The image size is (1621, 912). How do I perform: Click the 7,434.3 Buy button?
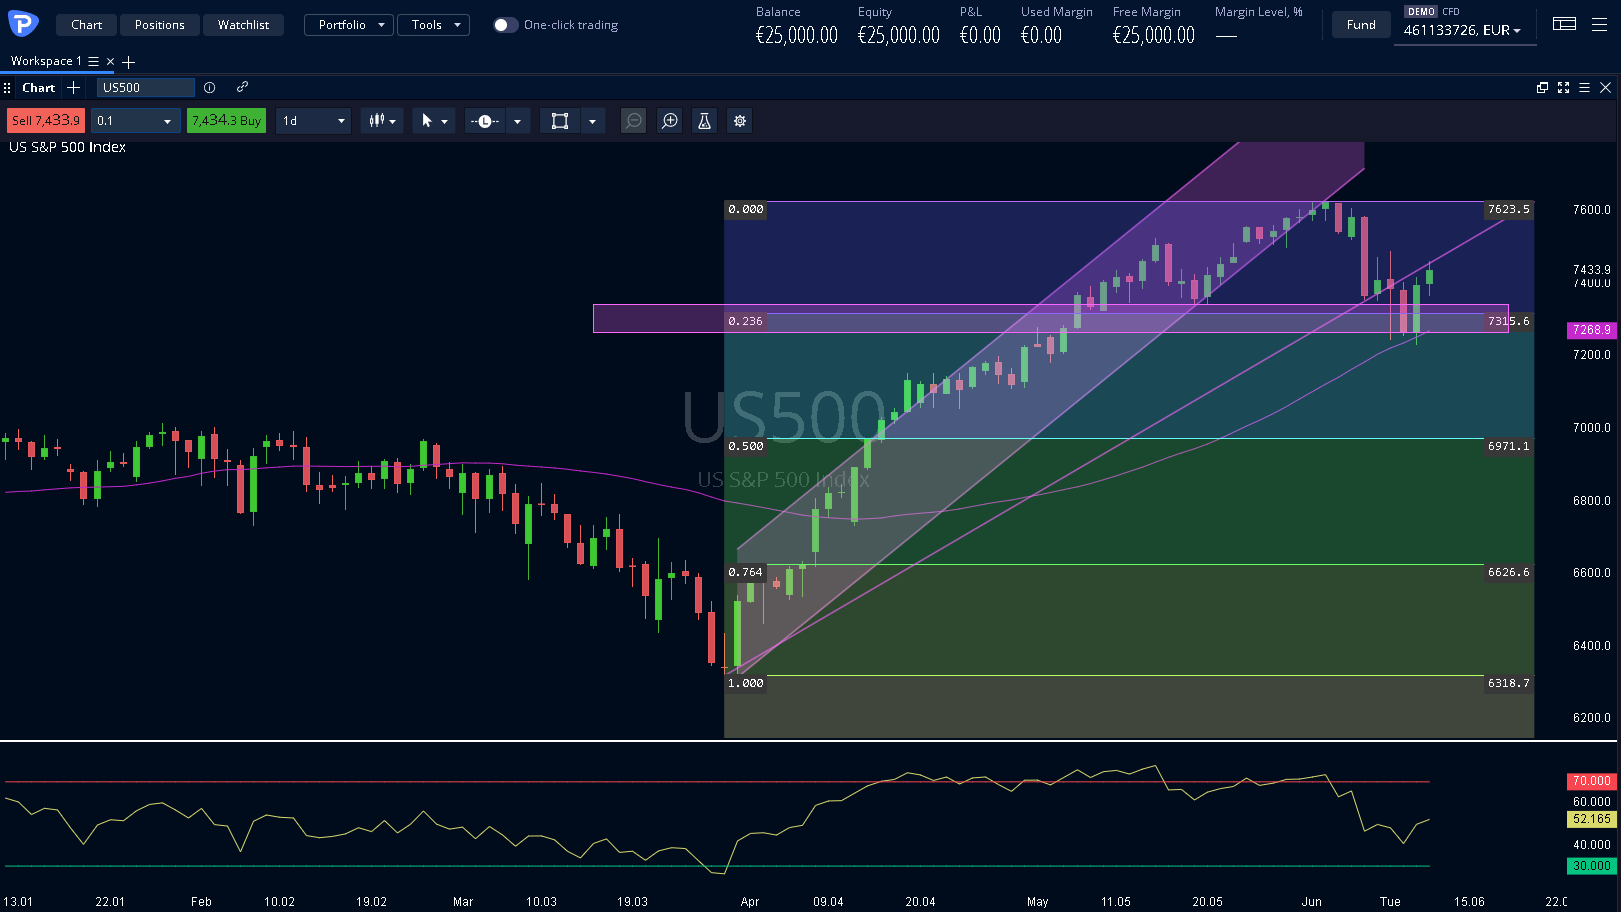click(x=227, y=121)
